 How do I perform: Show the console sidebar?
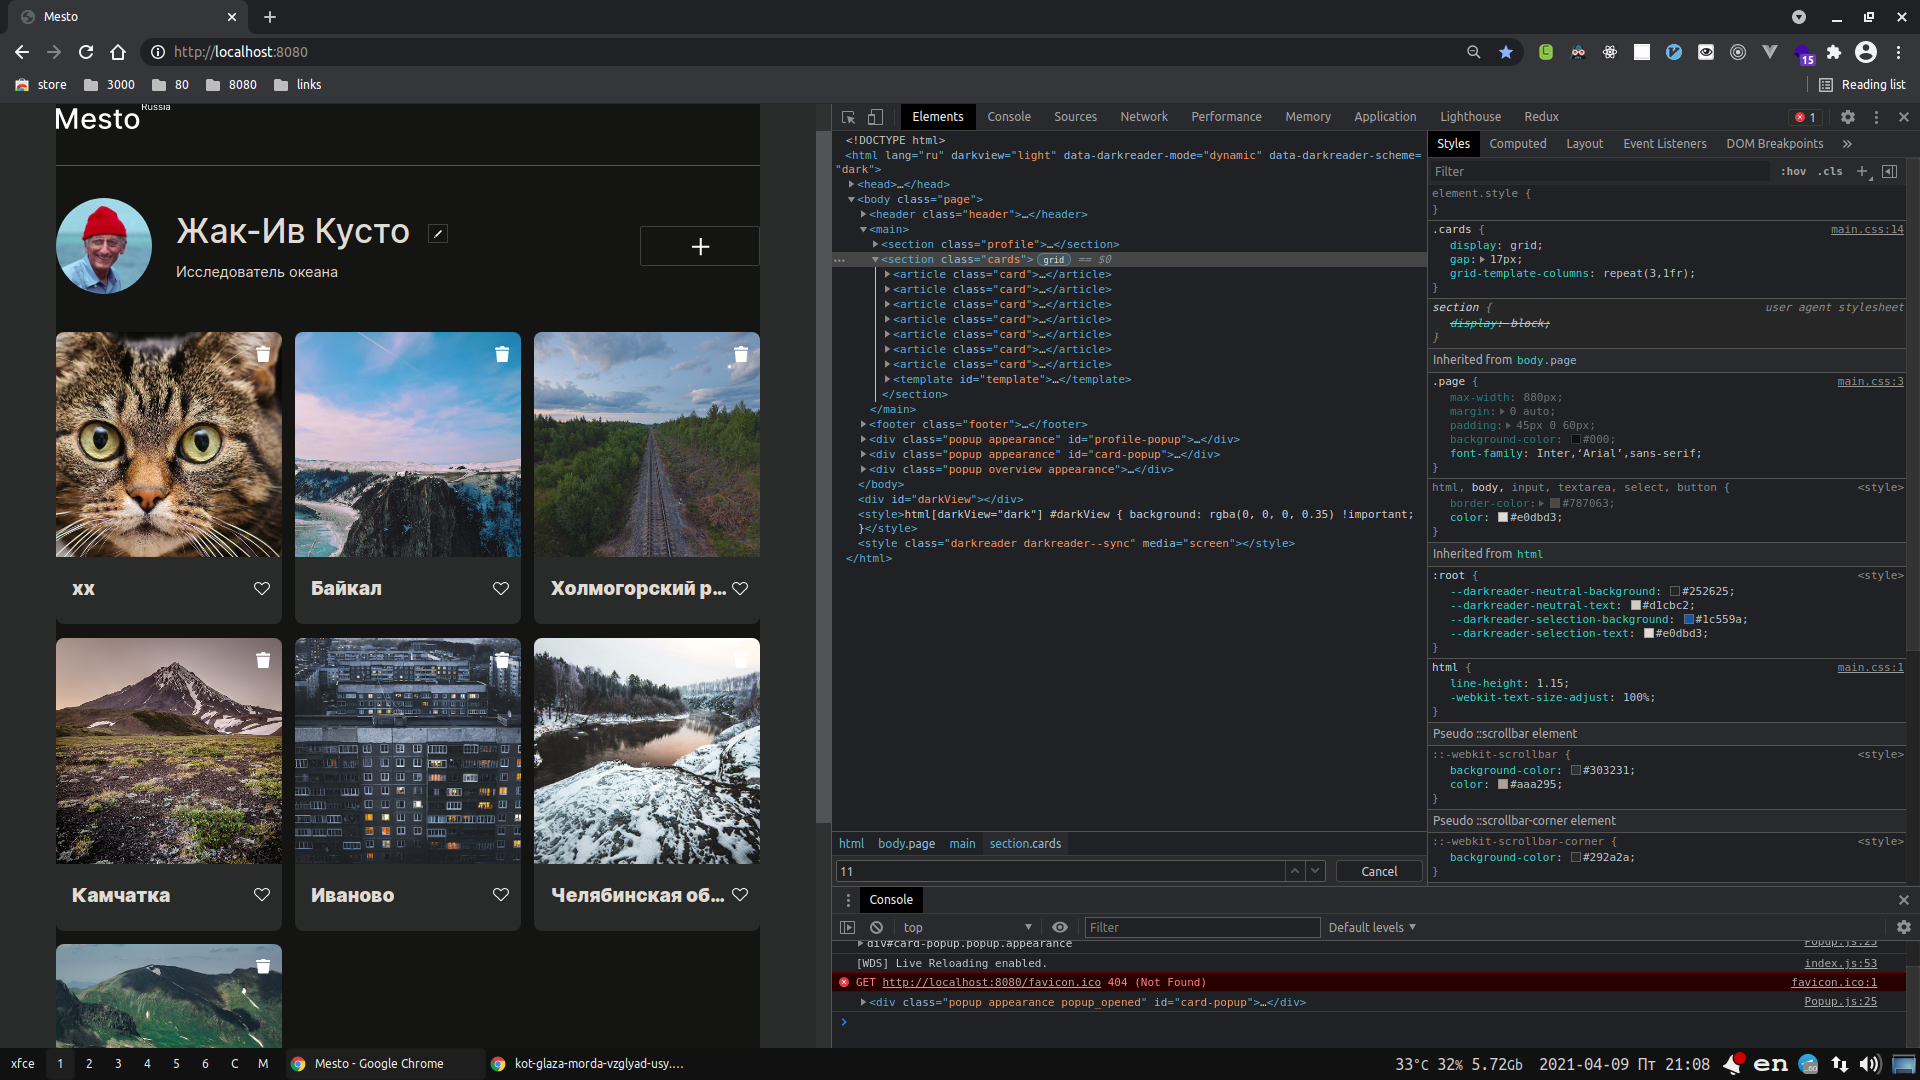pos(847,927)
